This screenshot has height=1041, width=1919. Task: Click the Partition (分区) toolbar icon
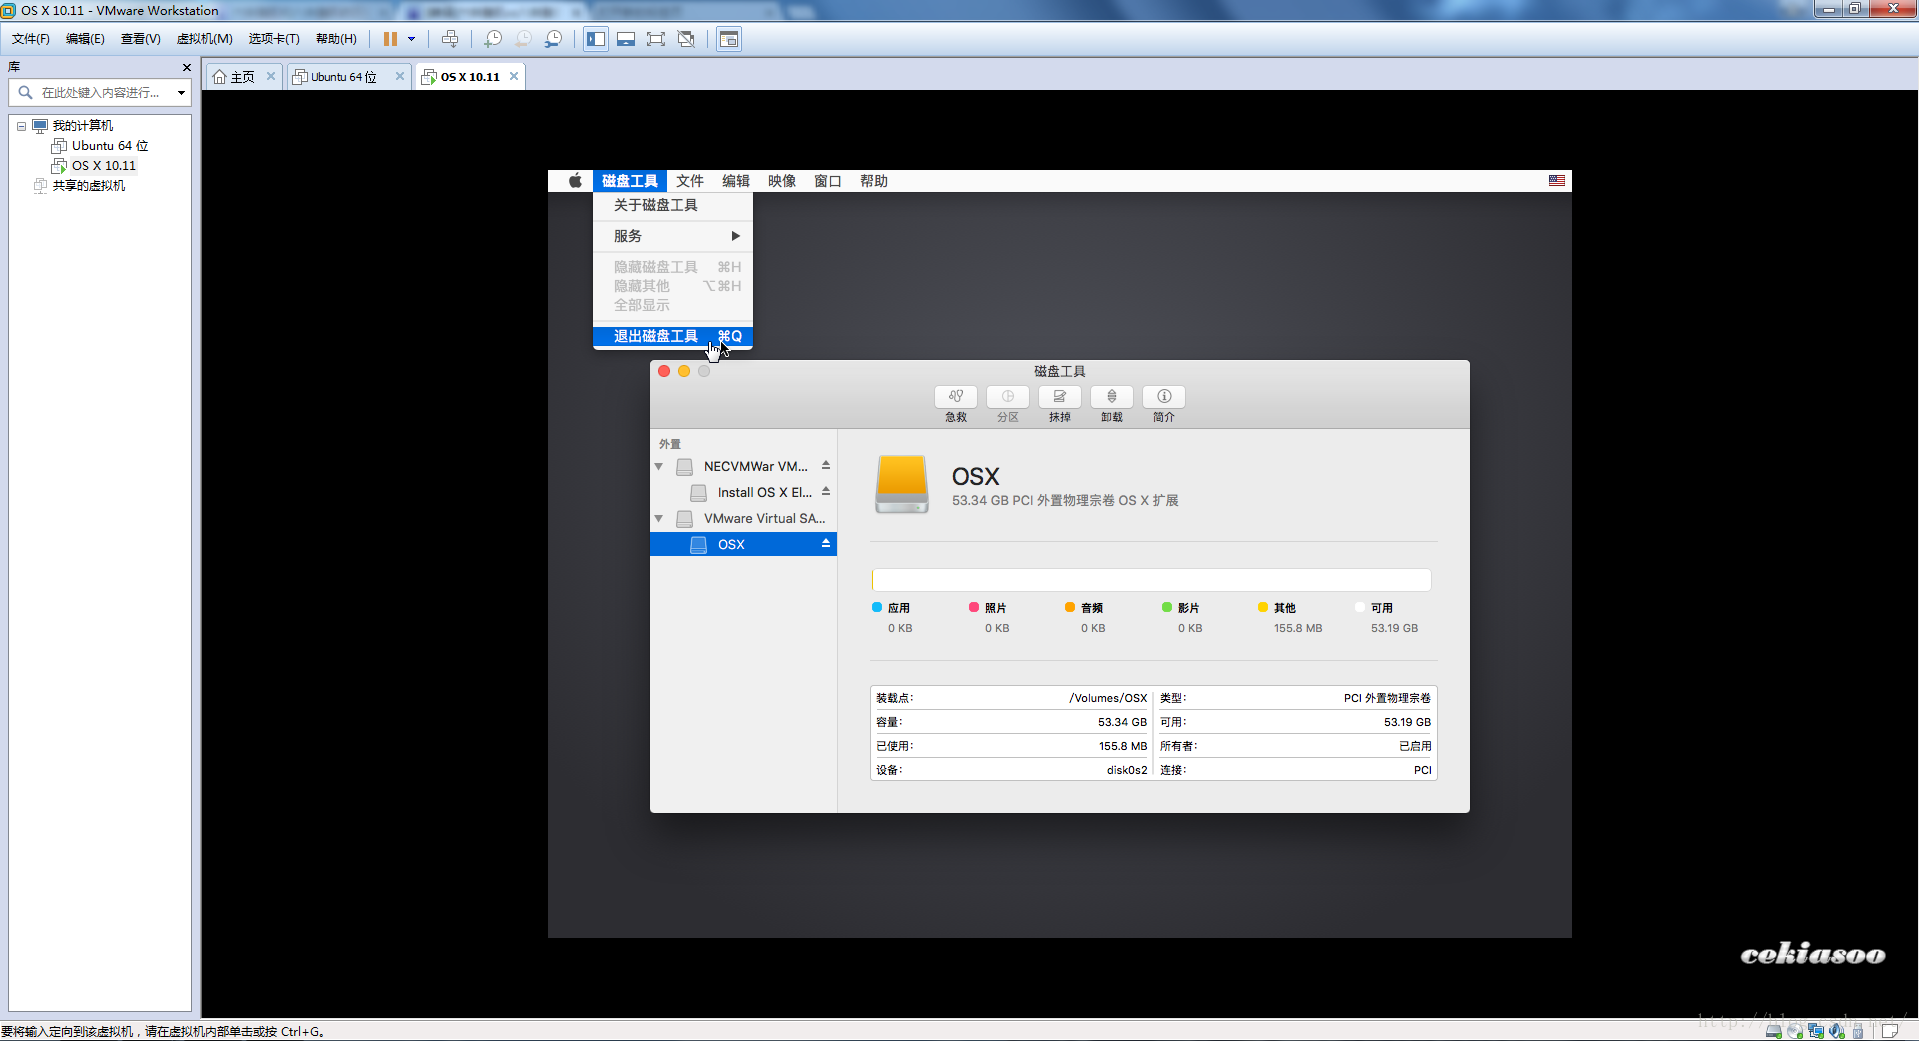pos(1008,396)
